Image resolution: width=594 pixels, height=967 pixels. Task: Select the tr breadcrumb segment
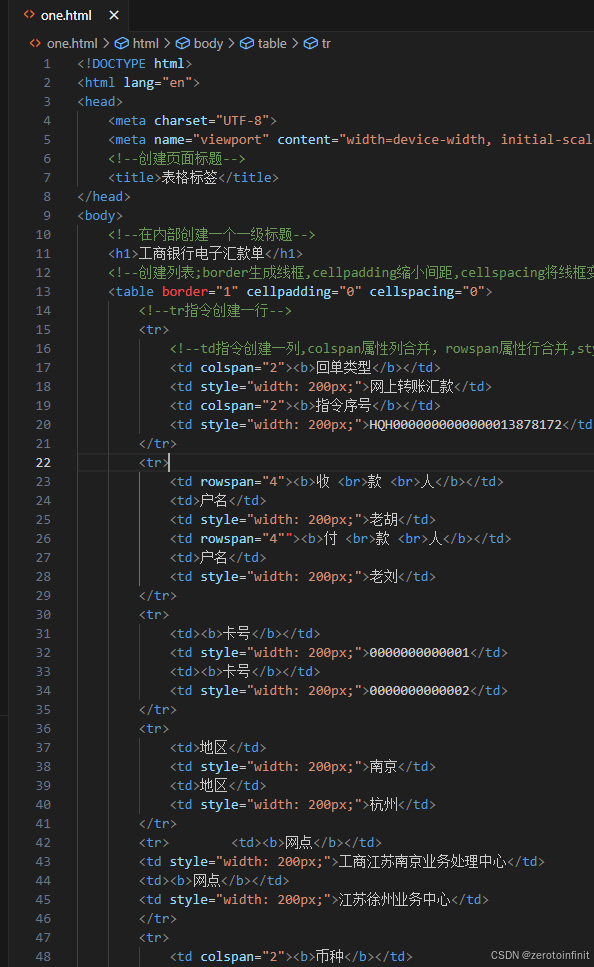326,43
